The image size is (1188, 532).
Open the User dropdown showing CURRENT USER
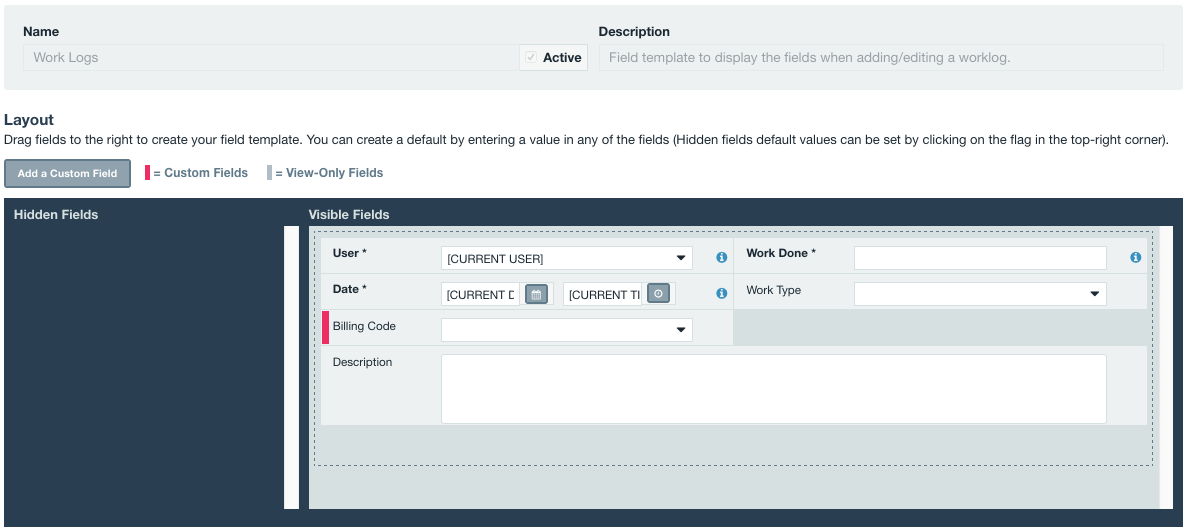[567, 258]
